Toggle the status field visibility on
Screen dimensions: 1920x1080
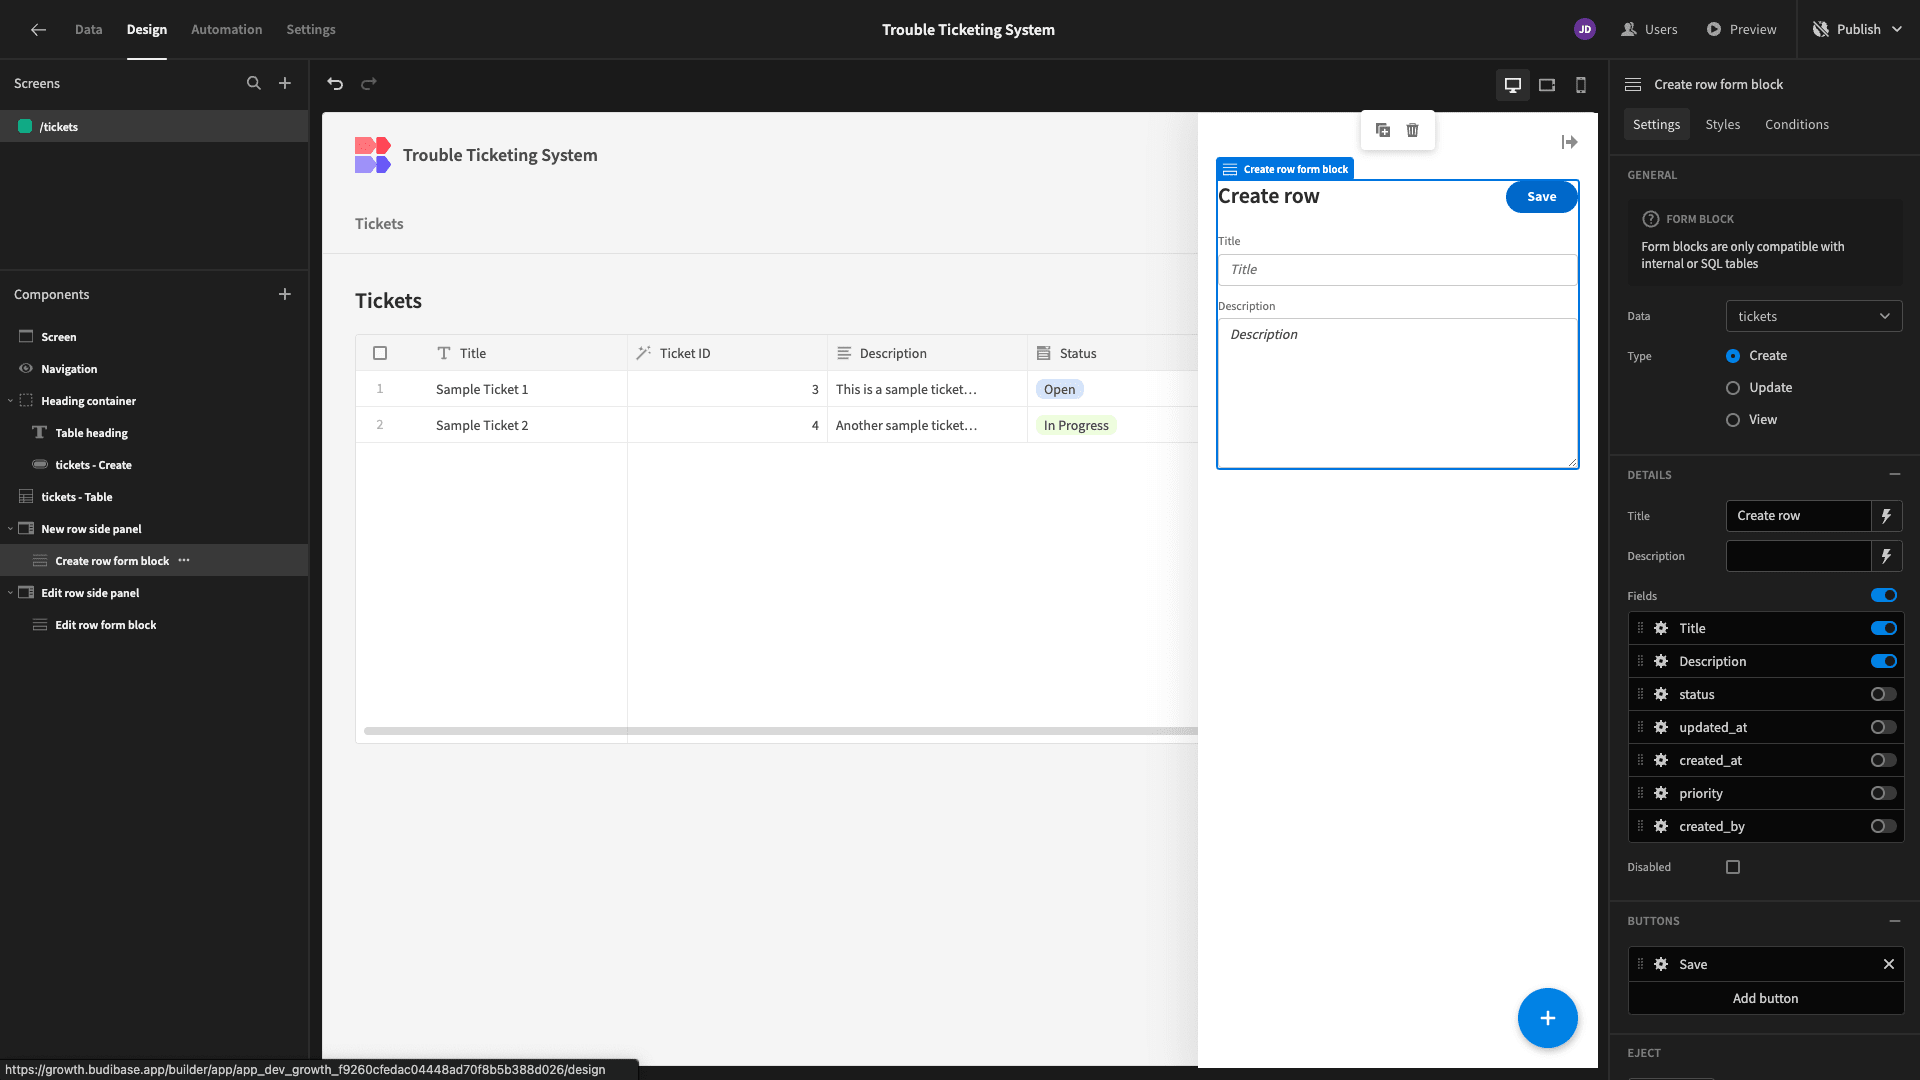1884,694
